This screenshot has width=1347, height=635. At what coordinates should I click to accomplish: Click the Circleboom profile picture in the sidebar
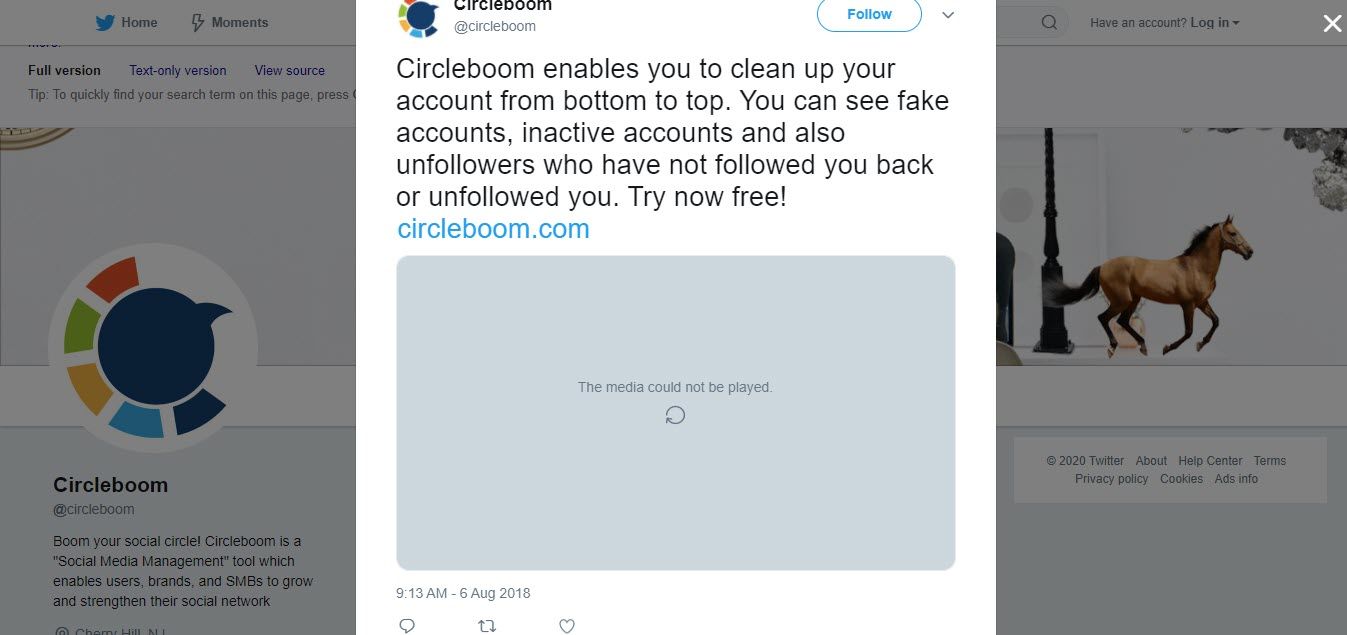(x=153, y=347)
